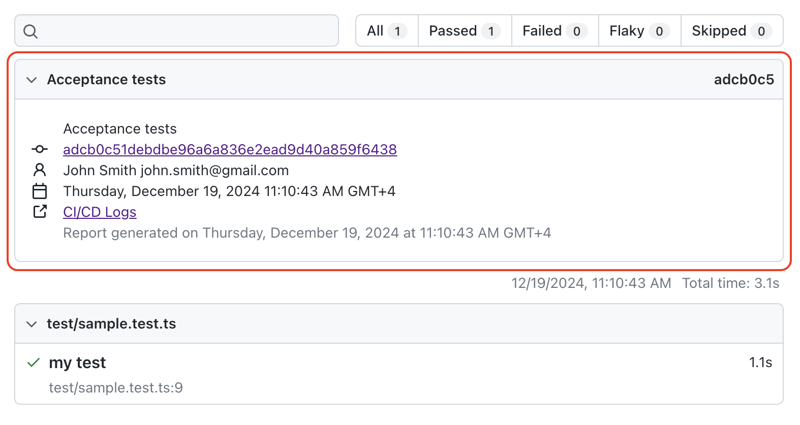Filter by Skipped tests

[731, 31]
